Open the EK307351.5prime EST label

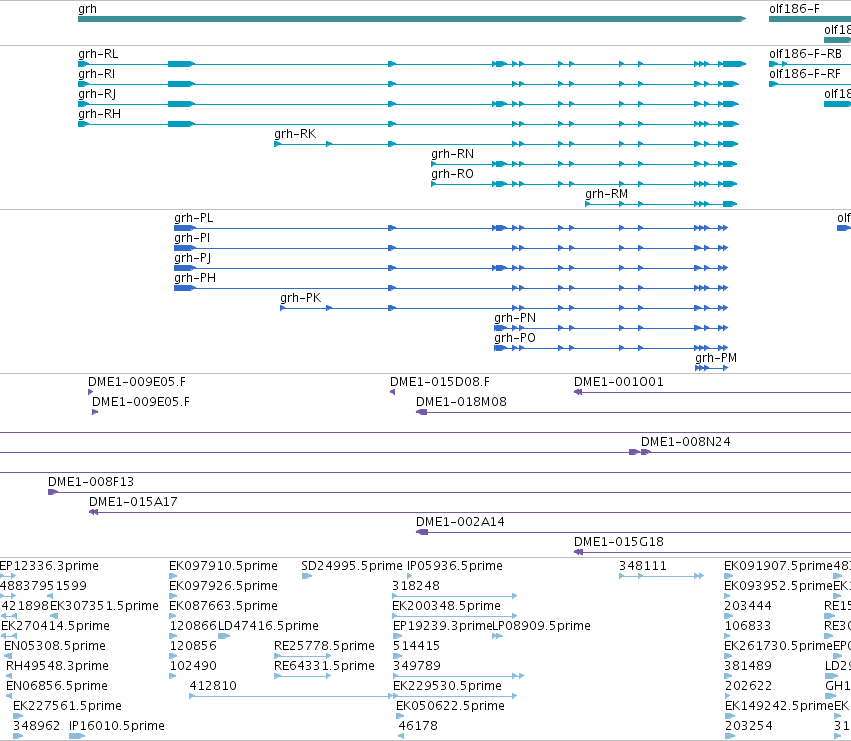[104, 606]
